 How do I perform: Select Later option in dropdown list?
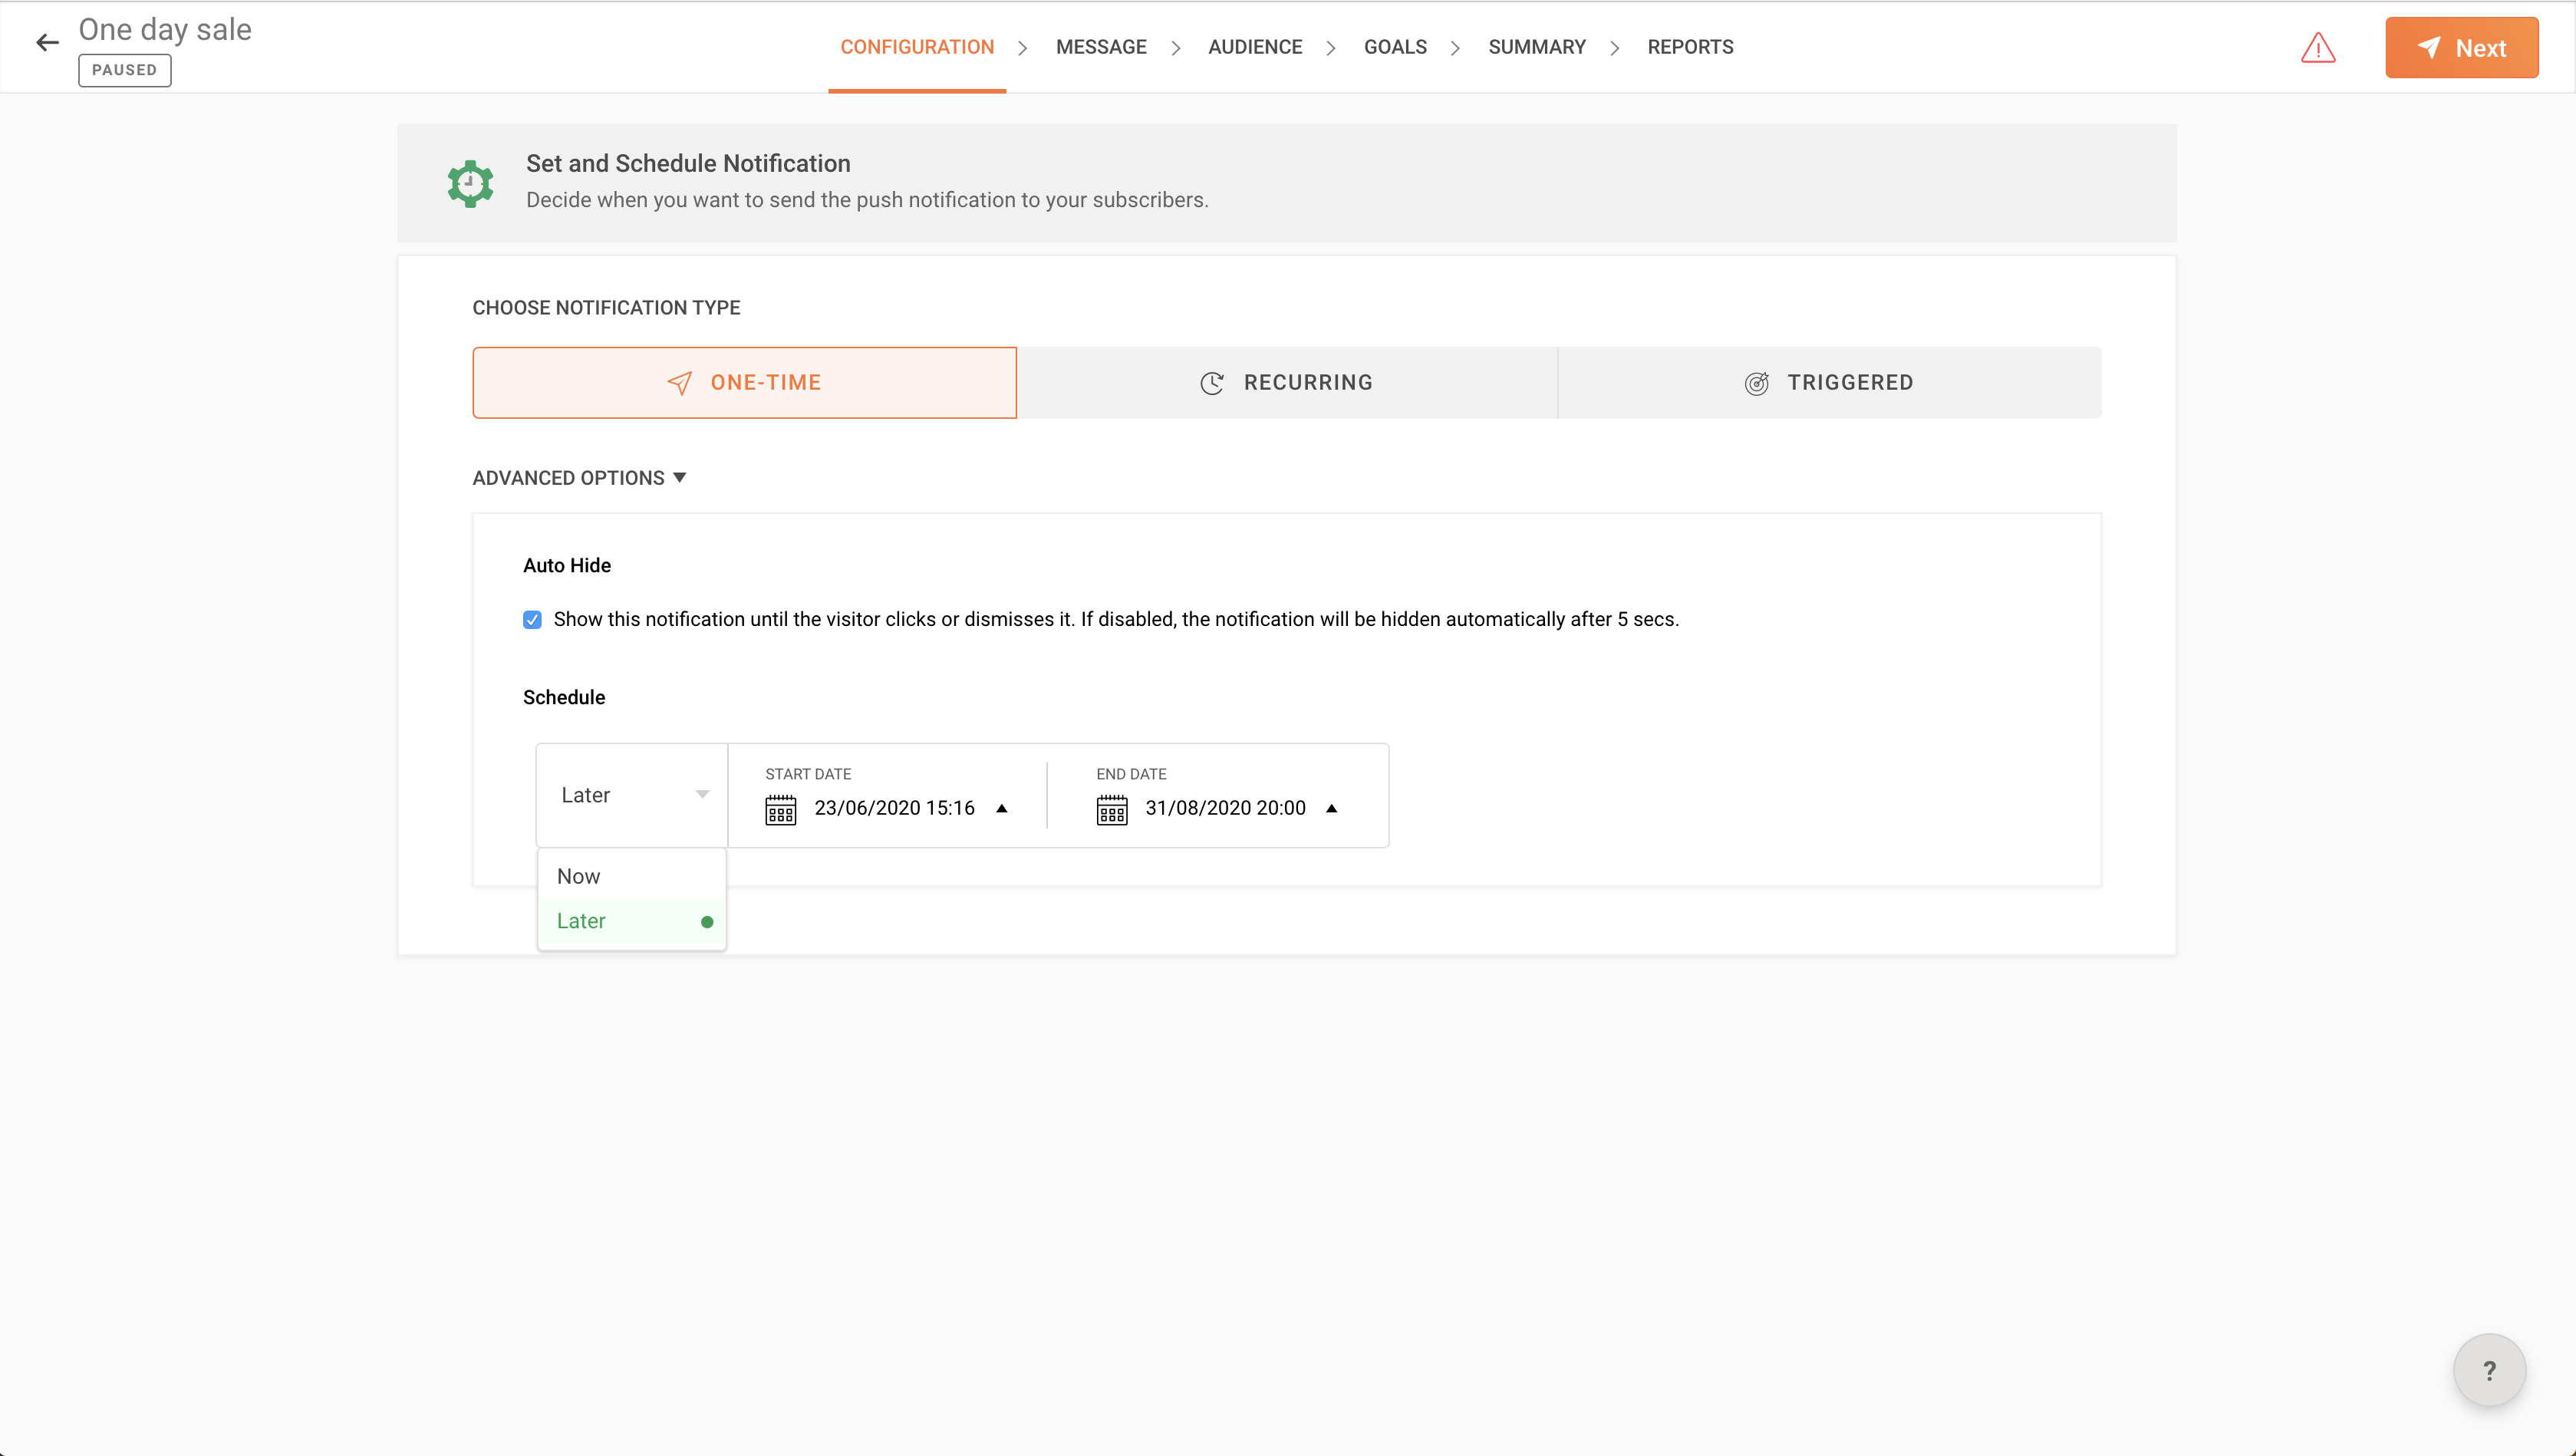tap(581, 921)
